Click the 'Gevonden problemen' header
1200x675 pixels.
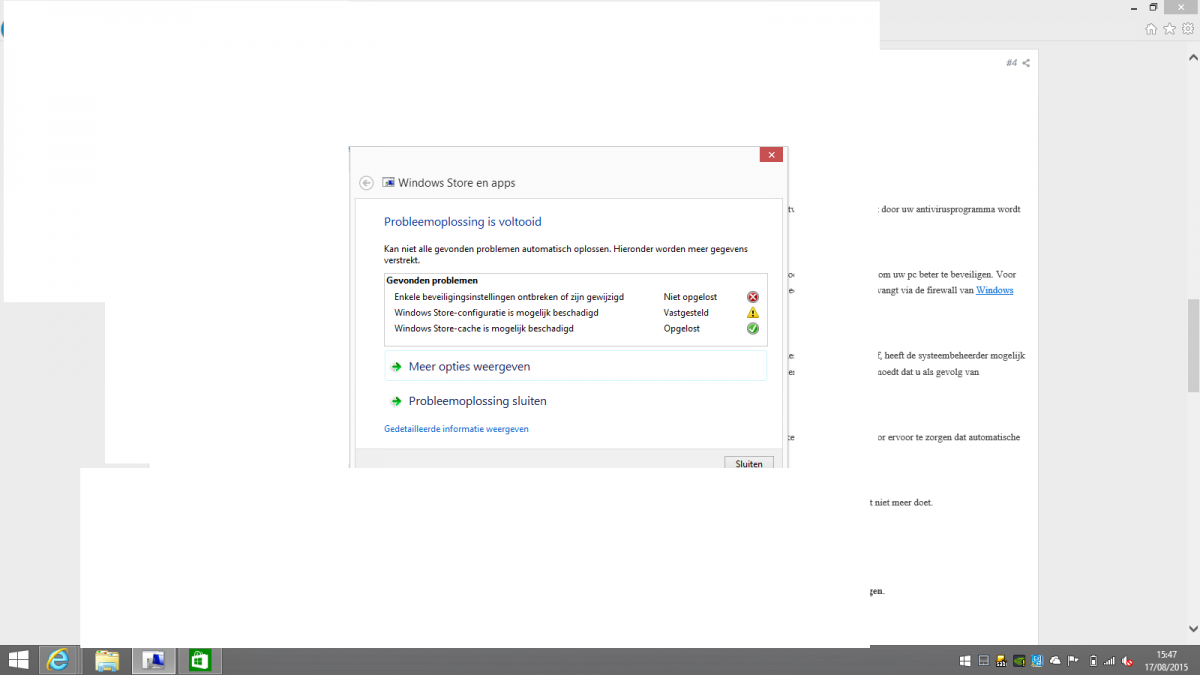click(432, 281)
